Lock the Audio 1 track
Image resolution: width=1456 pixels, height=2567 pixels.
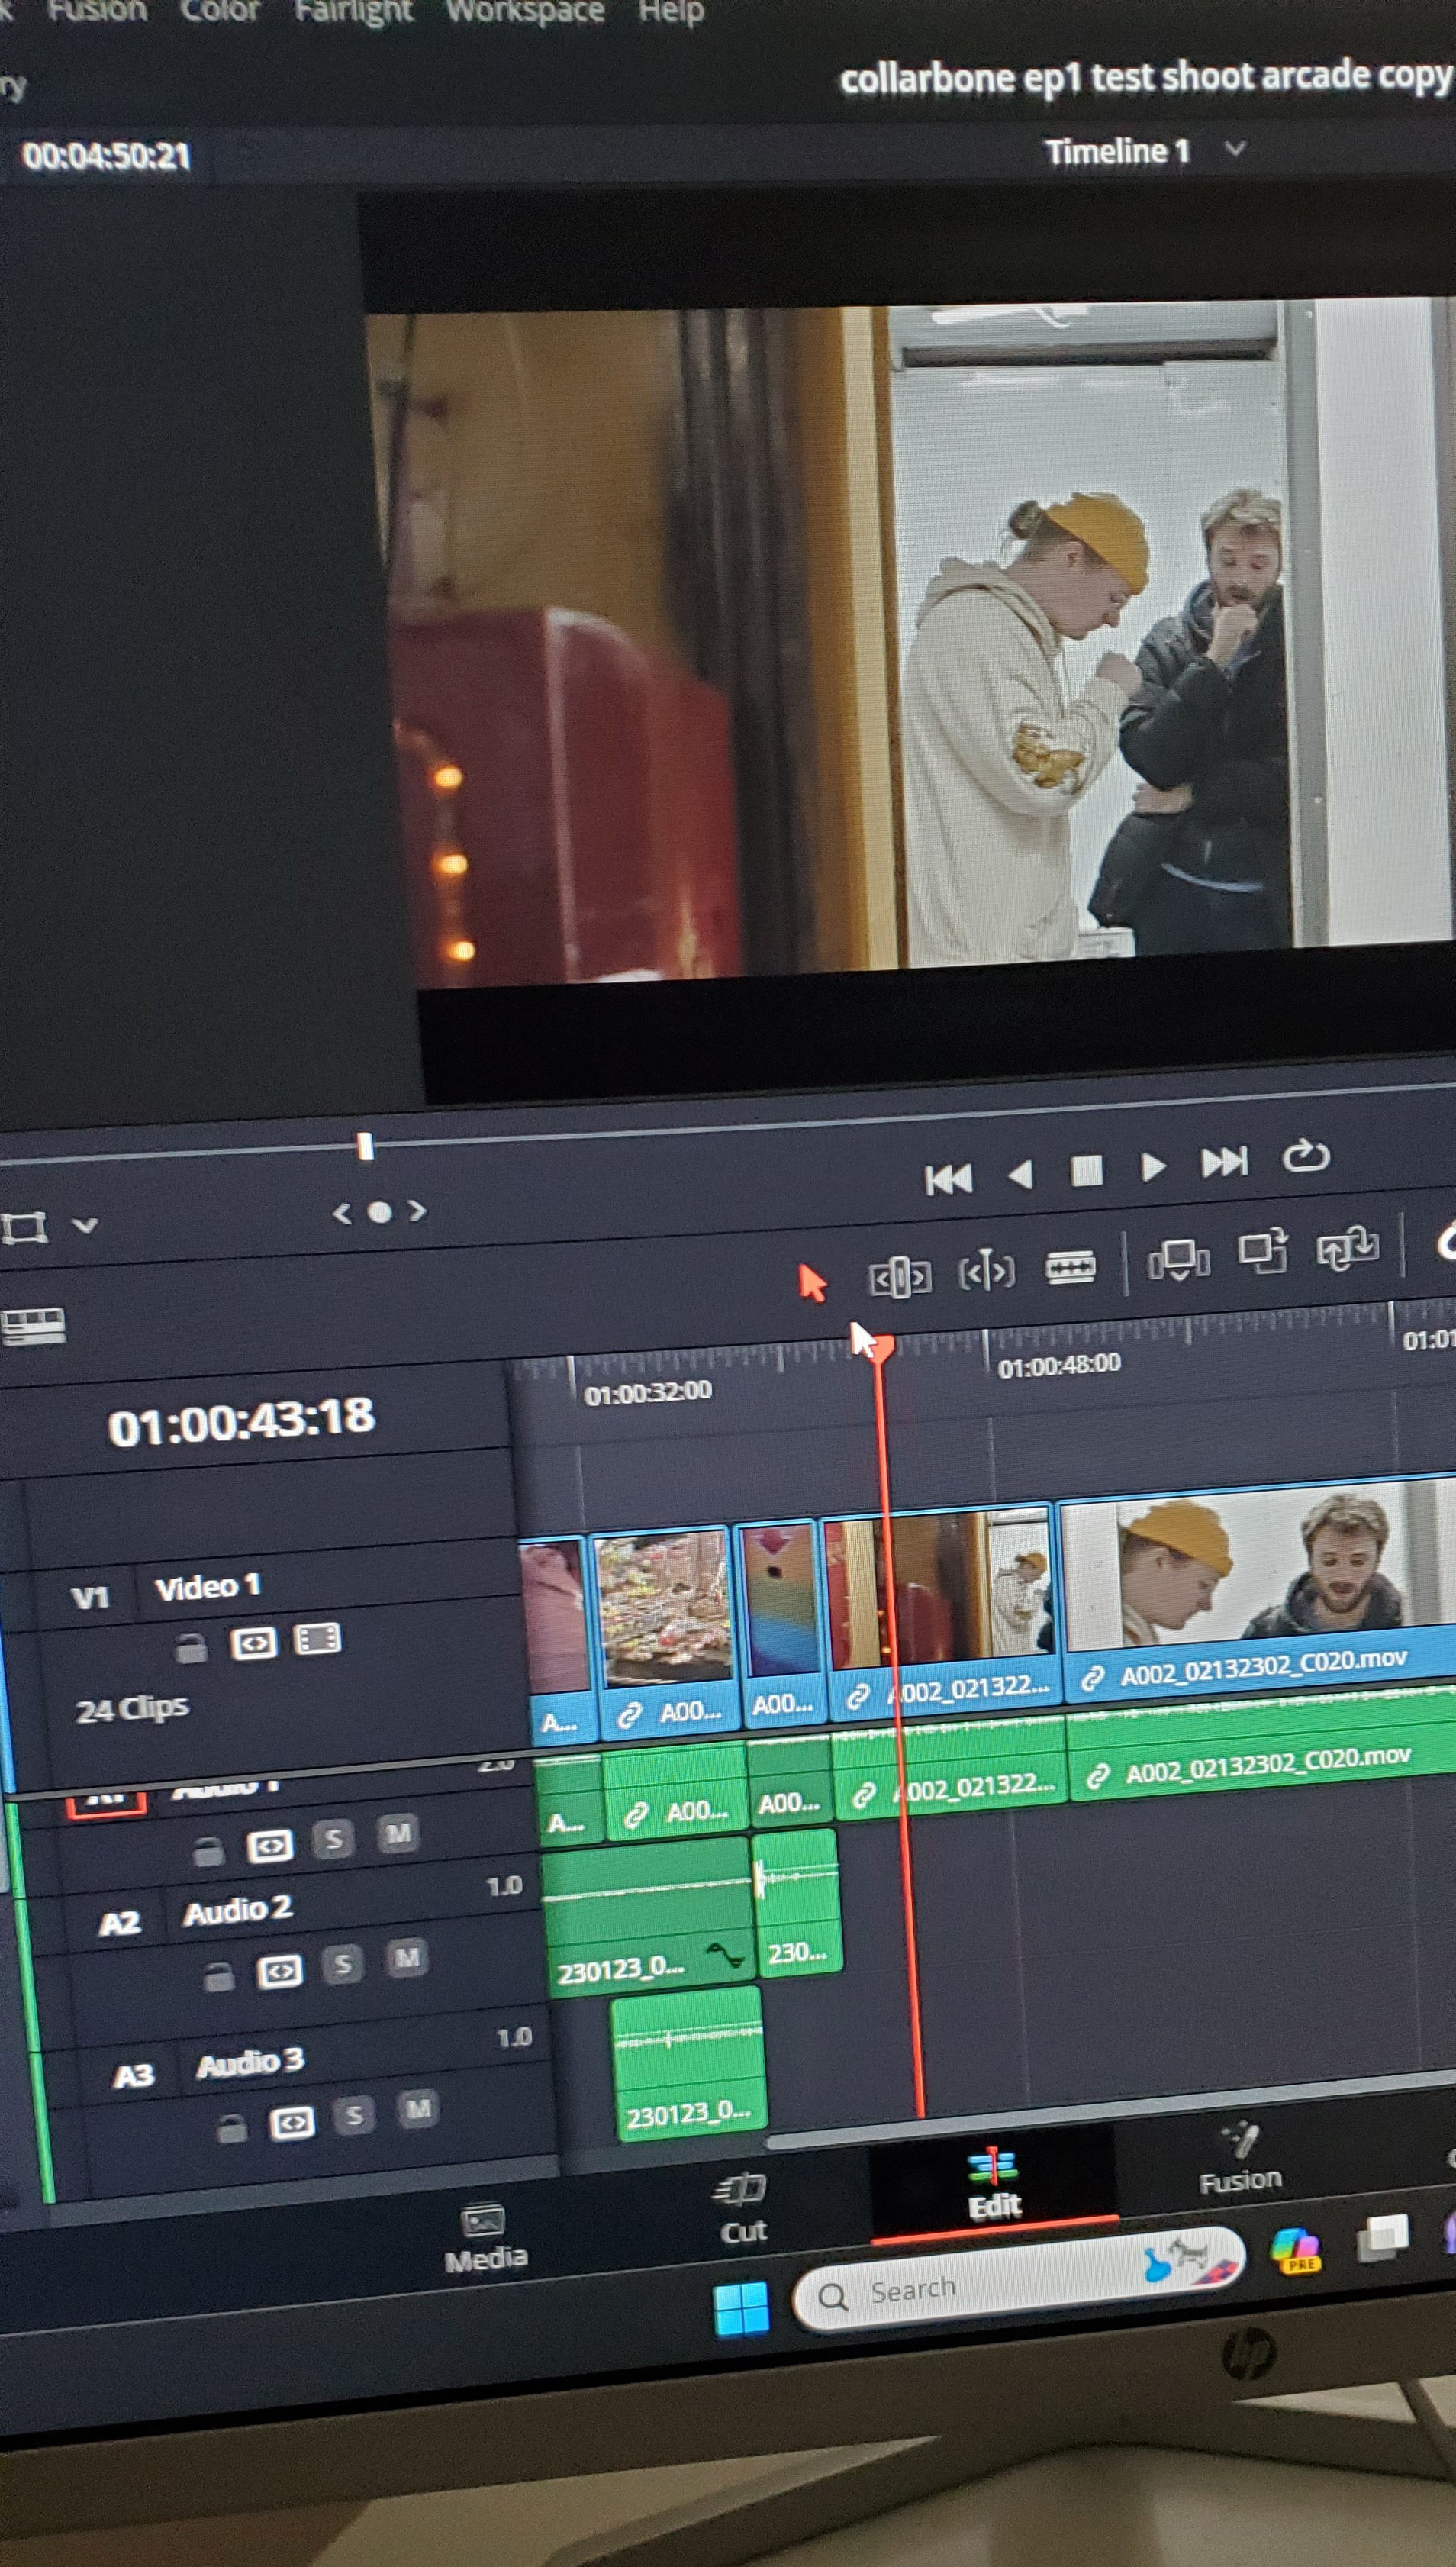[x=208, y=1853]
